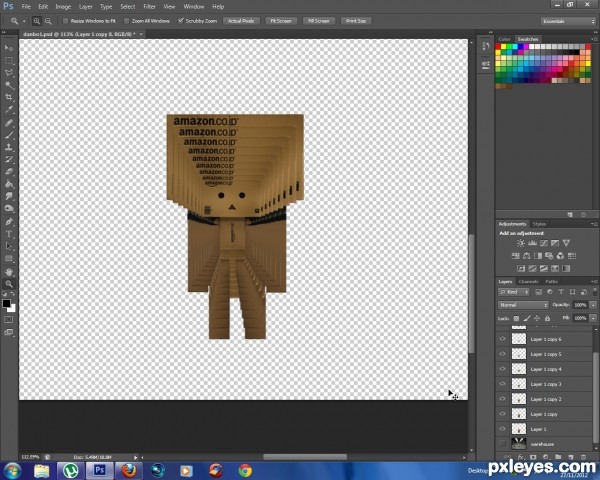The height and width of the screenshot is (480, 600).
Task: Hide Layer 1 copy 2 visibility eye
Action: pyautogui.click(x=502, y=398)
